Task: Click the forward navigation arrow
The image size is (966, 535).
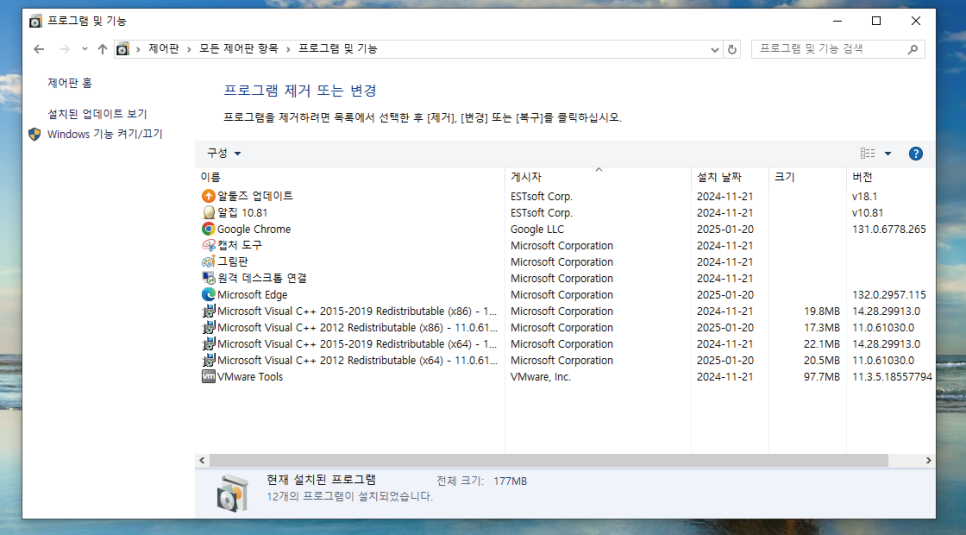Action: (64, 49)
